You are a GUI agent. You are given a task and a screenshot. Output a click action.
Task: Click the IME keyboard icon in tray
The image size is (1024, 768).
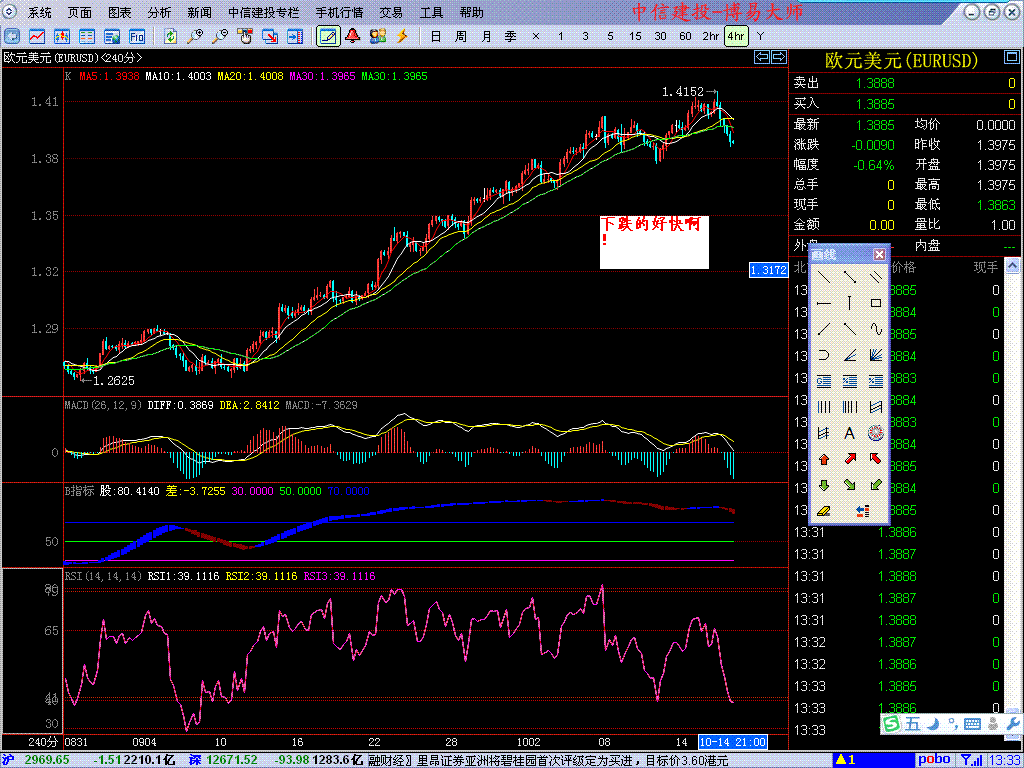(x=972, y=724)
